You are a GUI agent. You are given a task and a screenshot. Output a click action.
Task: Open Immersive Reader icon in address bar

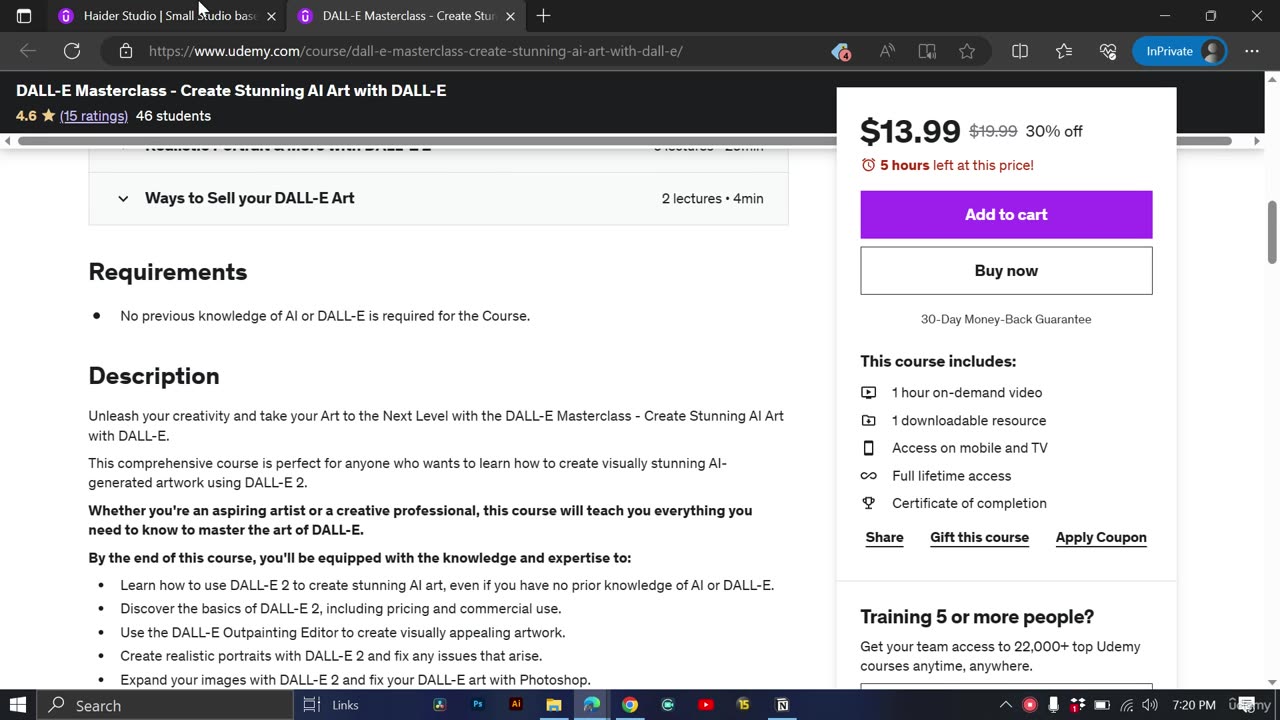(x=927, y=51)
